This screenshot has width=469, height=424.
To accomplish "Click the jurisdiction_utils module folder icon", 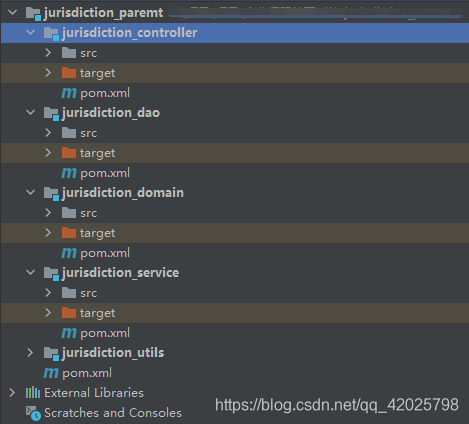I will (51, 354).
